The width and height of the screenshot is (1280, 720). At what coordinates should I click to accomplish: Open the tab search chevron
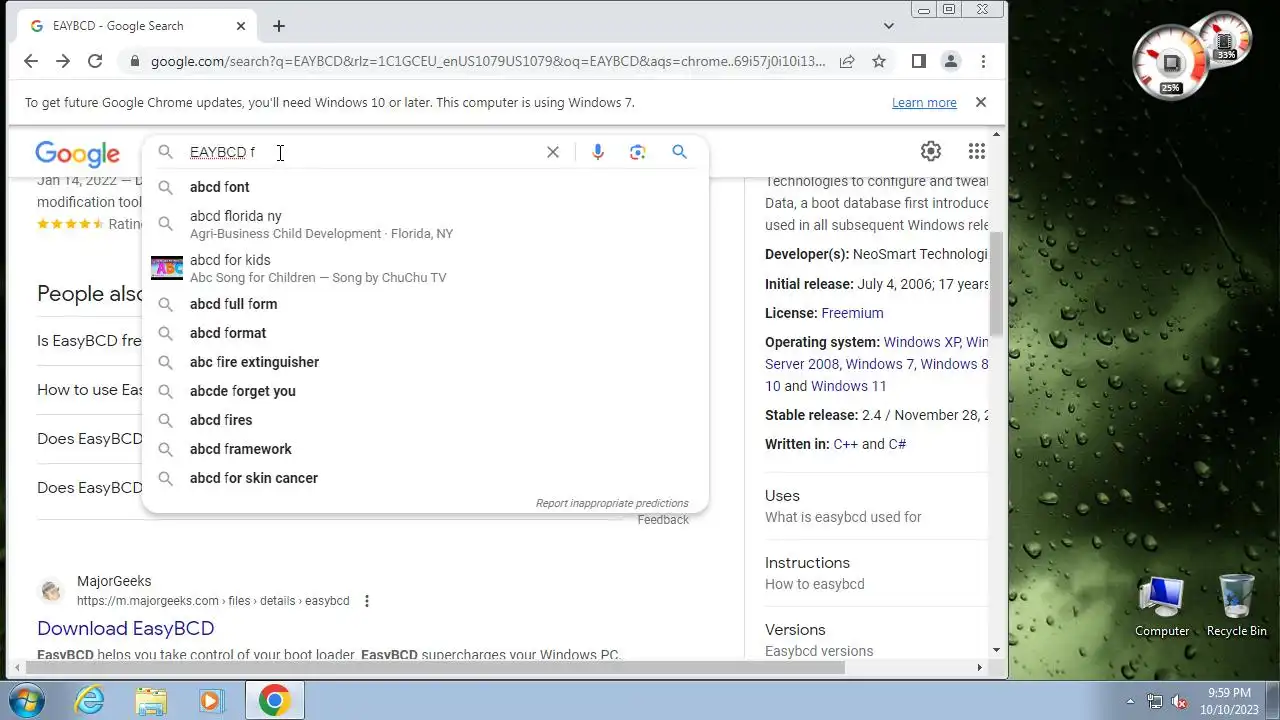[x=889, y=26]
